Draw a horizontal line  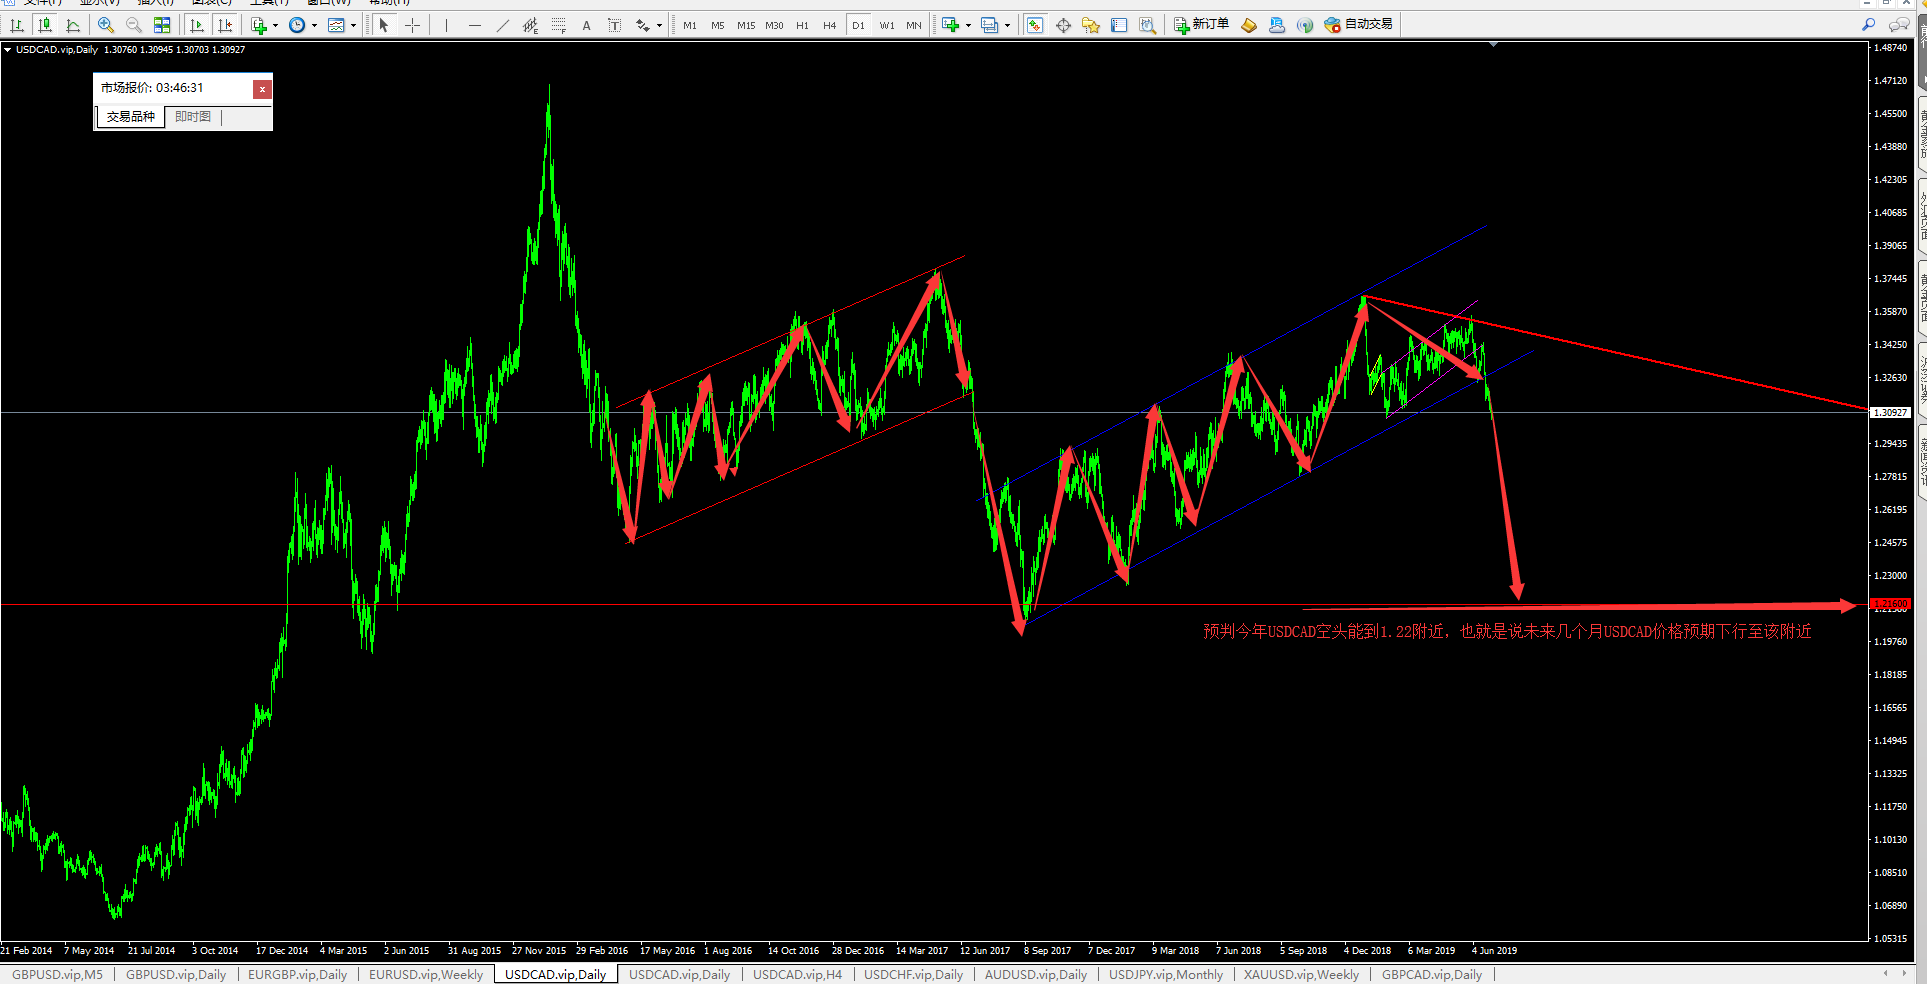(x=474, y=25)
